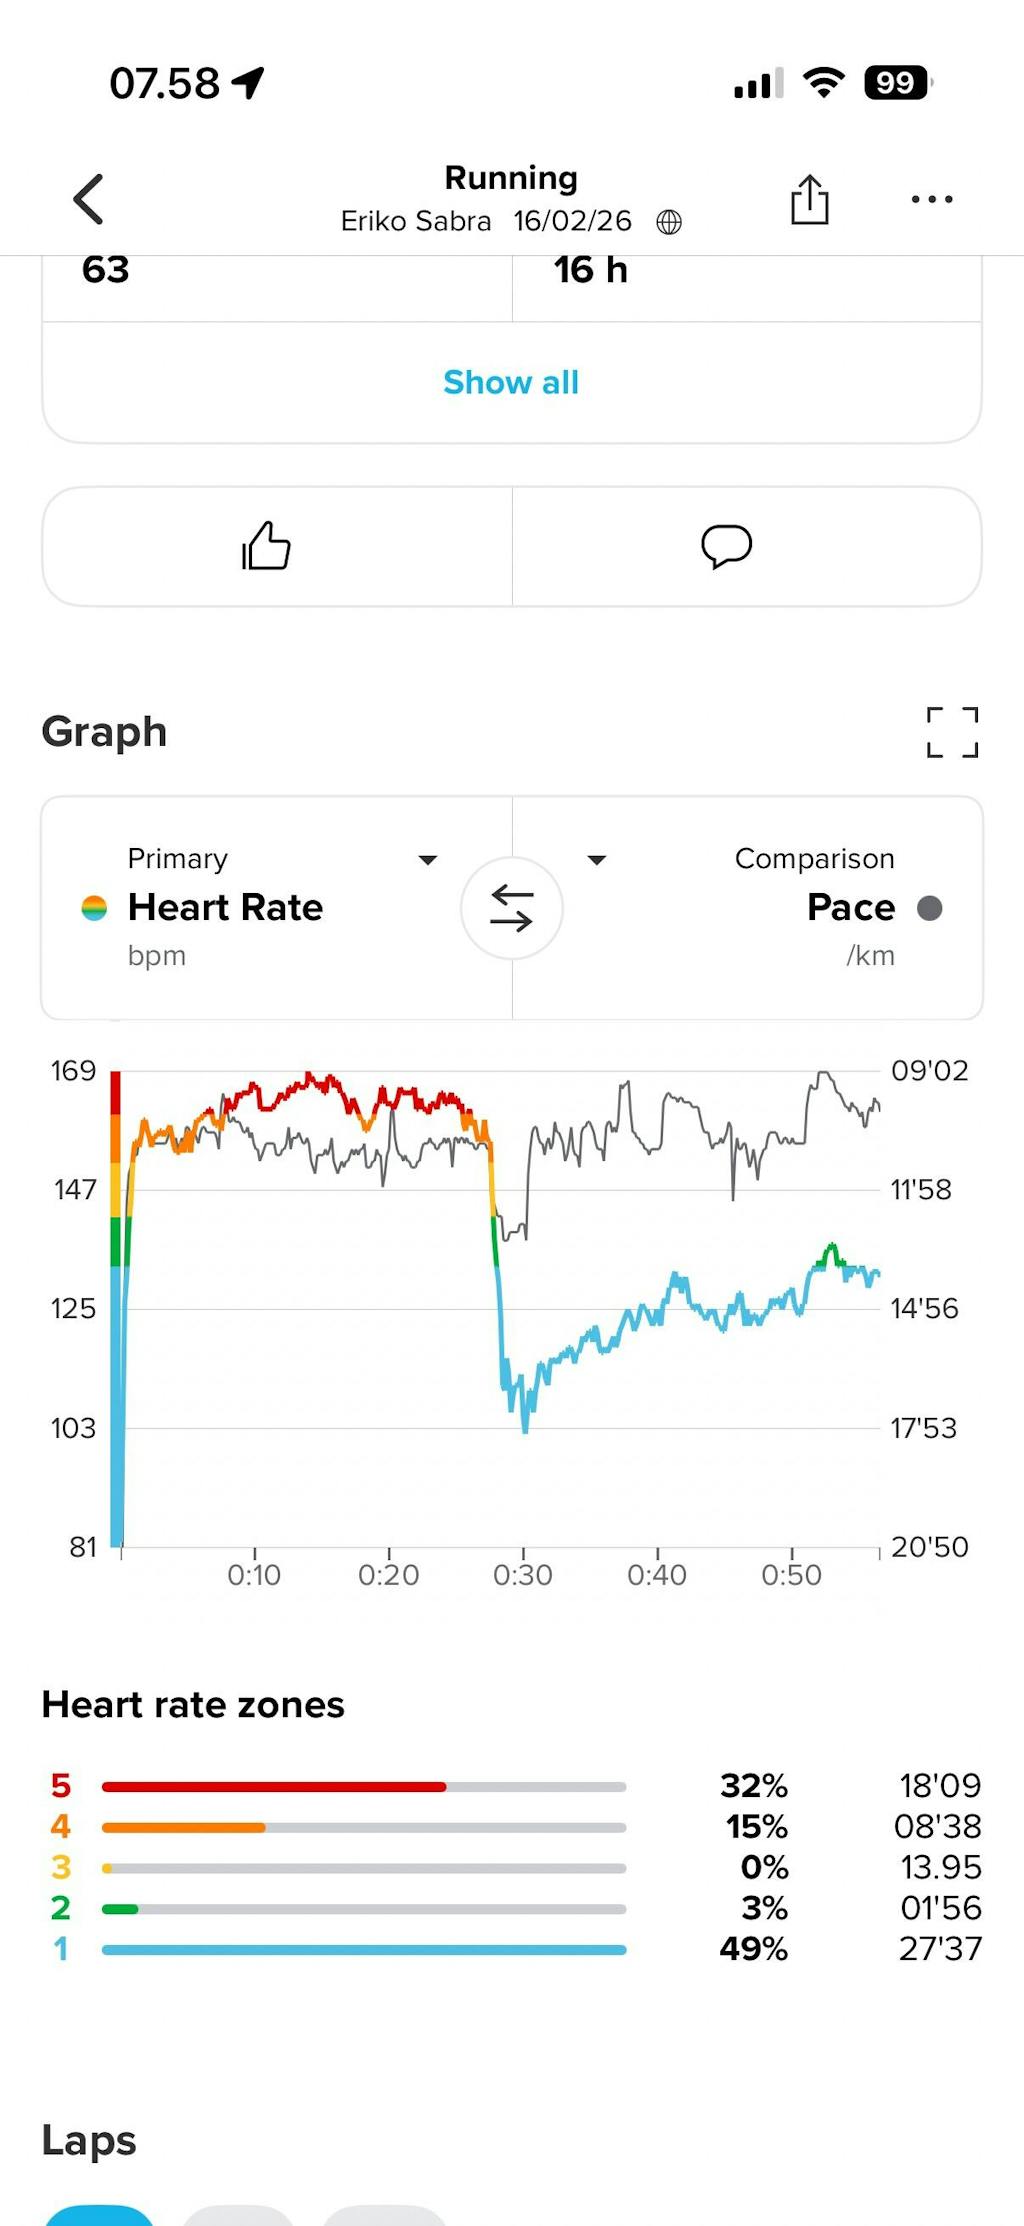
Task: Tap the heart rate rainbow color dot
Action: point(94,908)
